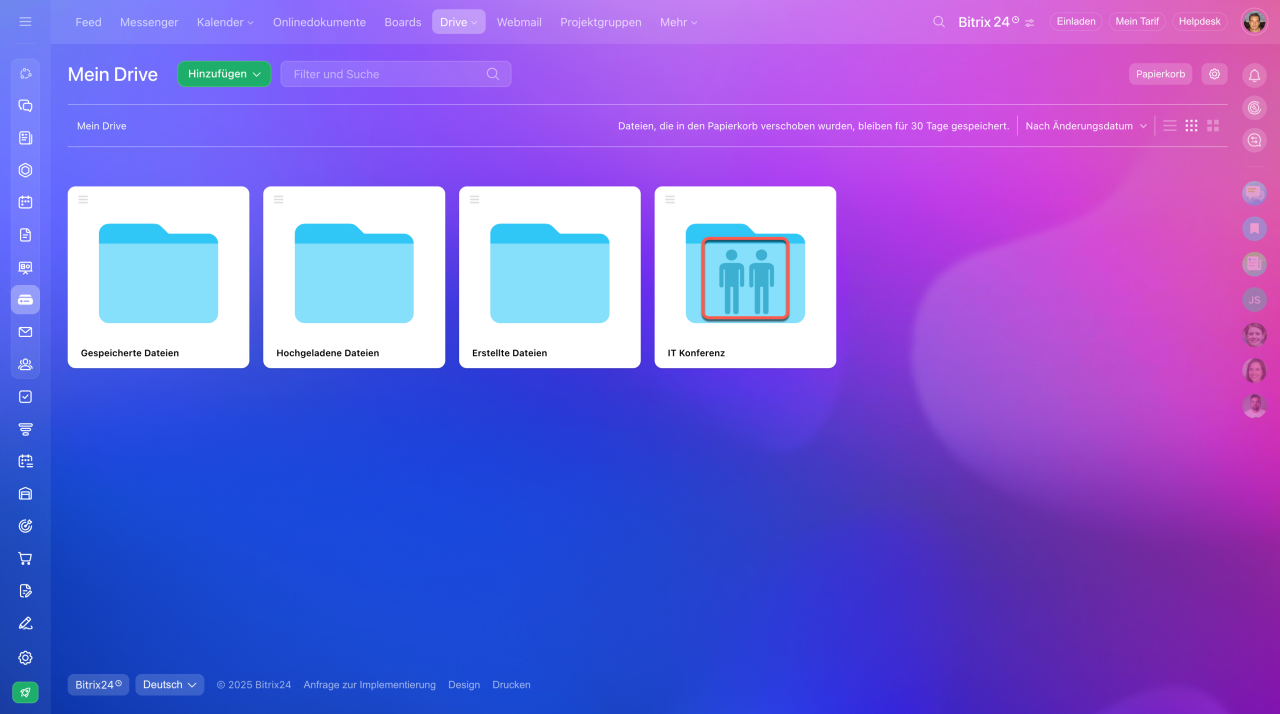Open the Hochgeladene Dateien folder
The width and height of the screenshot is (1280, 714).
coord(354,277)
